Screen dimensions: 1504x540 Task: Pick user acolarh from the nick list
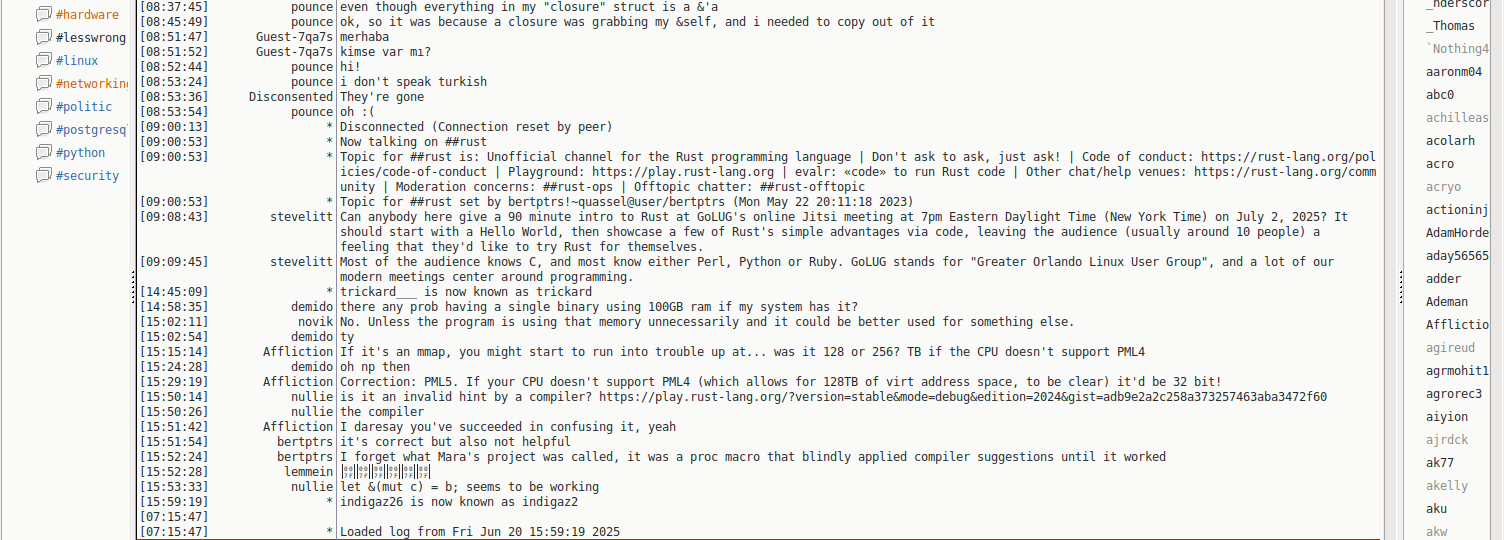coord(1450,141)
